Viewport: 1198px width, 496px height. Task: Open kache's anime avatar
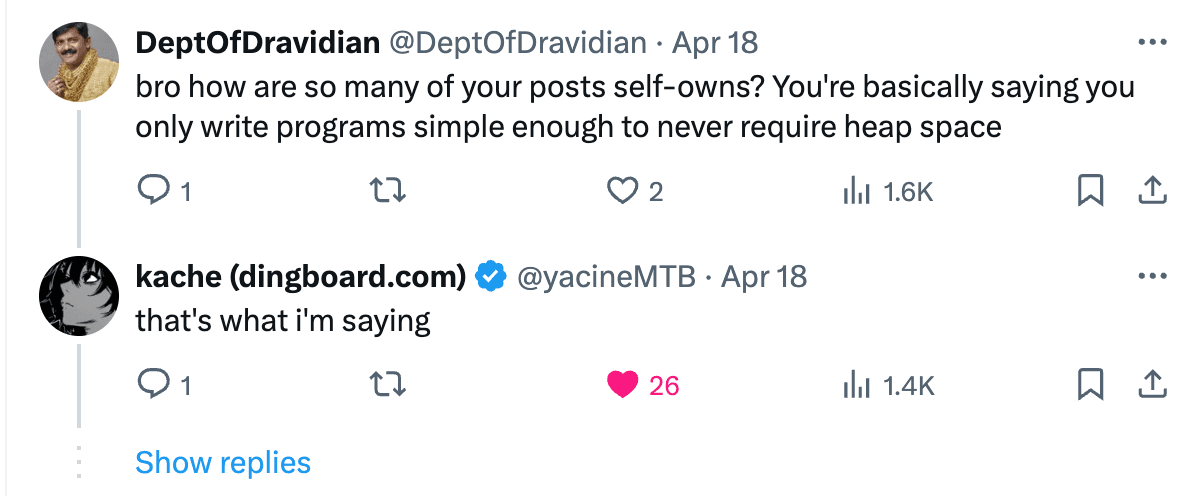[79, 296]
